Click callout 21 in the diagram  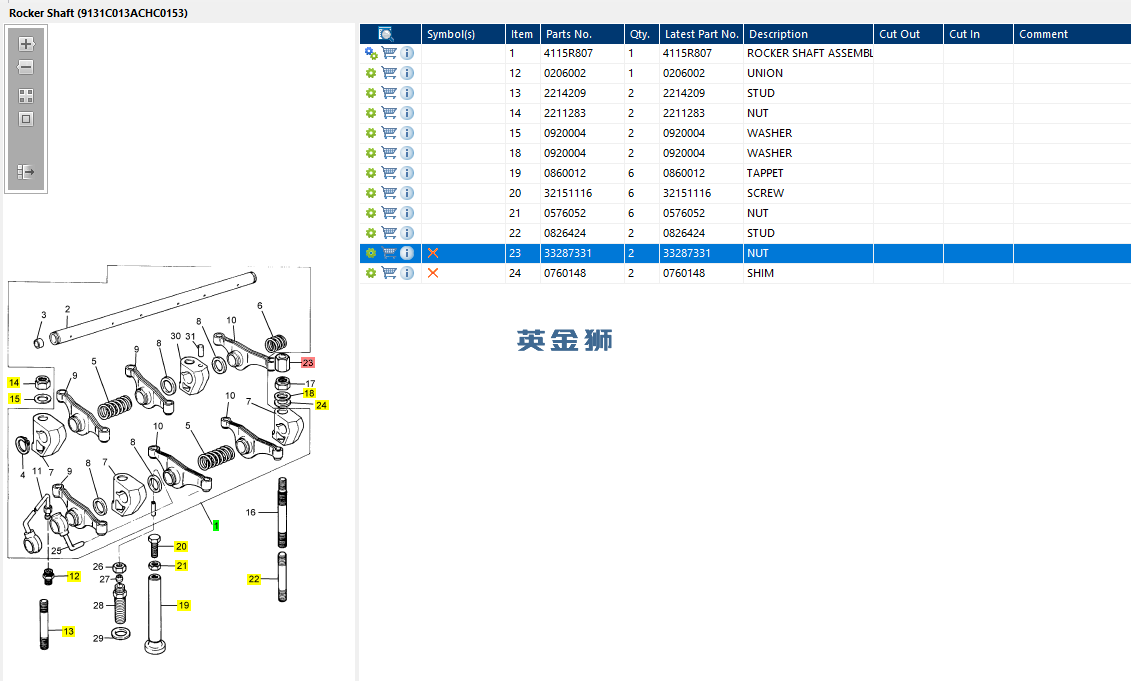(182, 566)
